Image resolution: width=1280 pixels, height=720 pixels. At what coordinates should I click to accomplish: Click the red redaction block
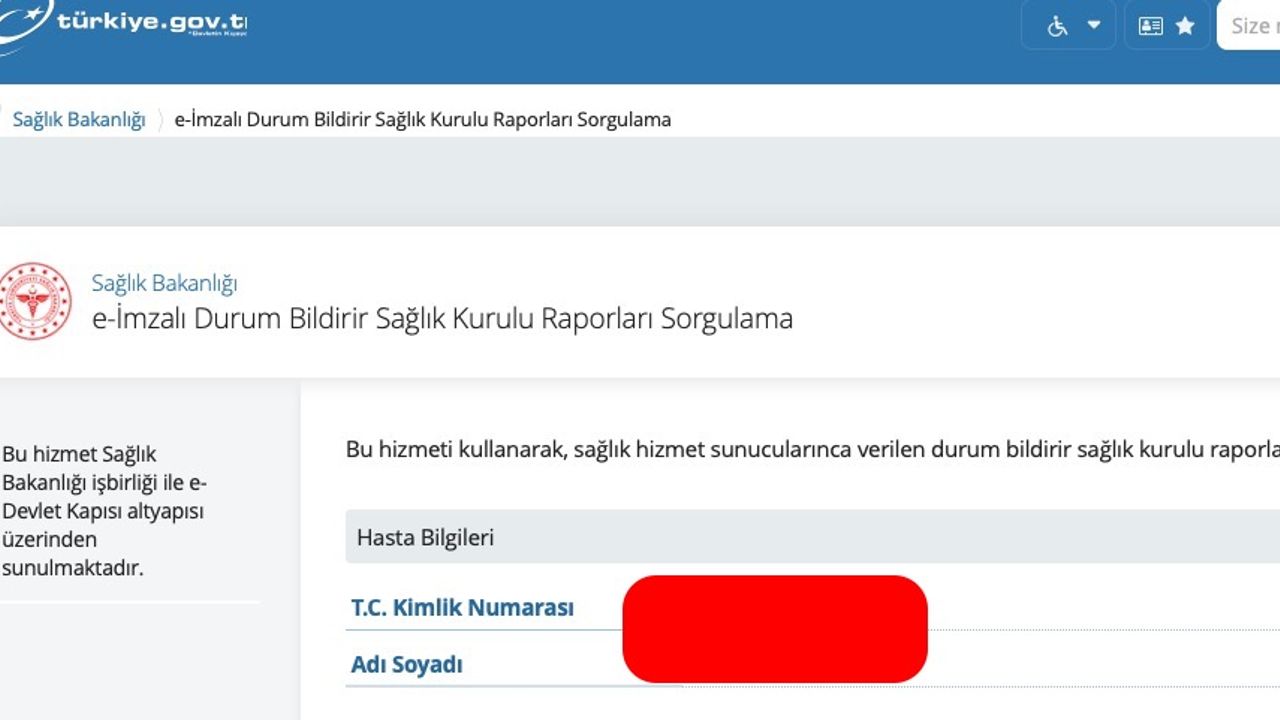coord(774,629)
